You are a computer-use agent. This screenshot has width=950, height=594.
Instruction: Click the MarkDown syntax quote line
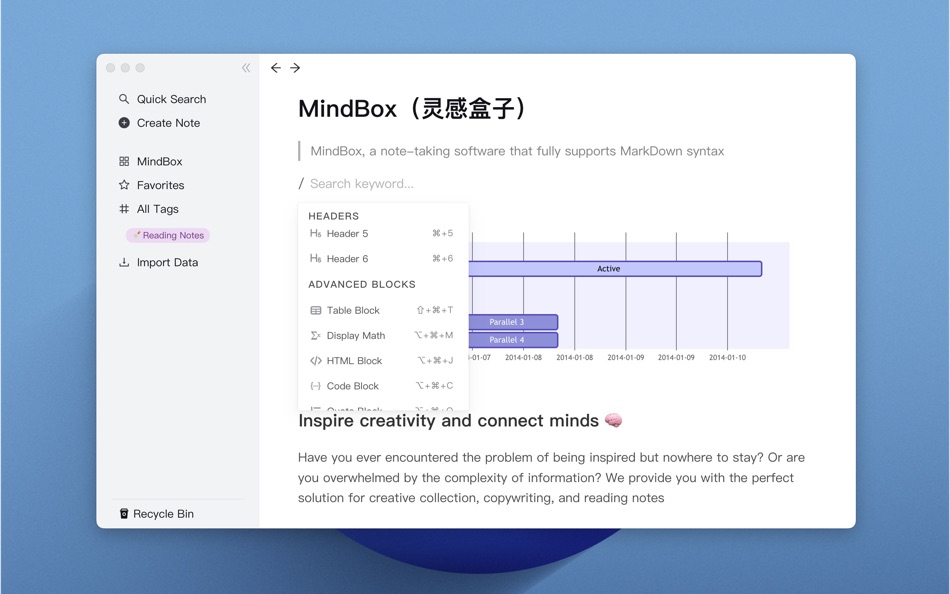click(x=517, y=151)
